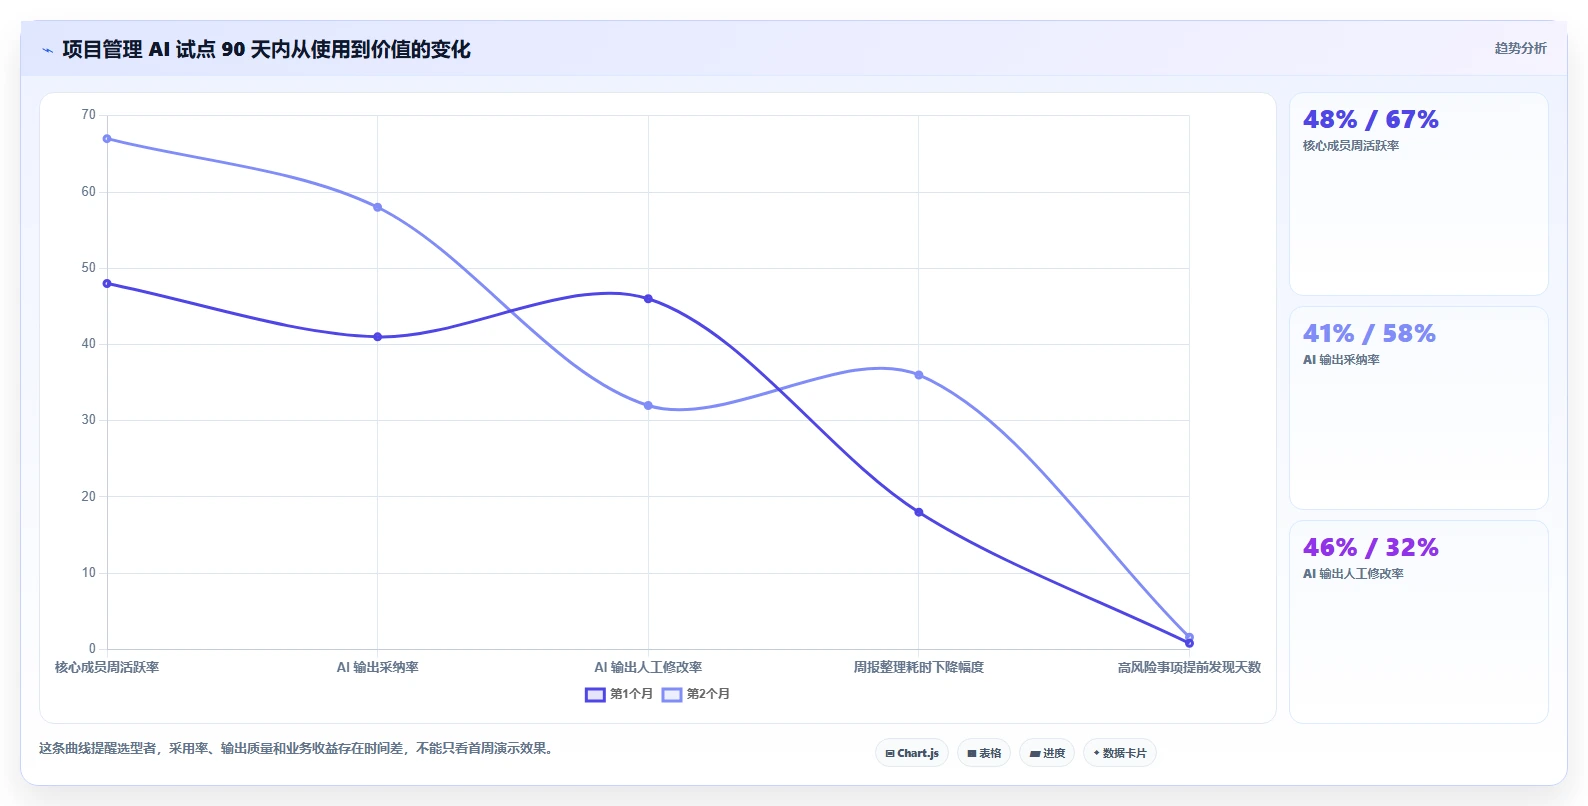Screen dimensions: 1588x806
Task: Click the 第2个月 legend color box
Action: click(x=672, y=694)
